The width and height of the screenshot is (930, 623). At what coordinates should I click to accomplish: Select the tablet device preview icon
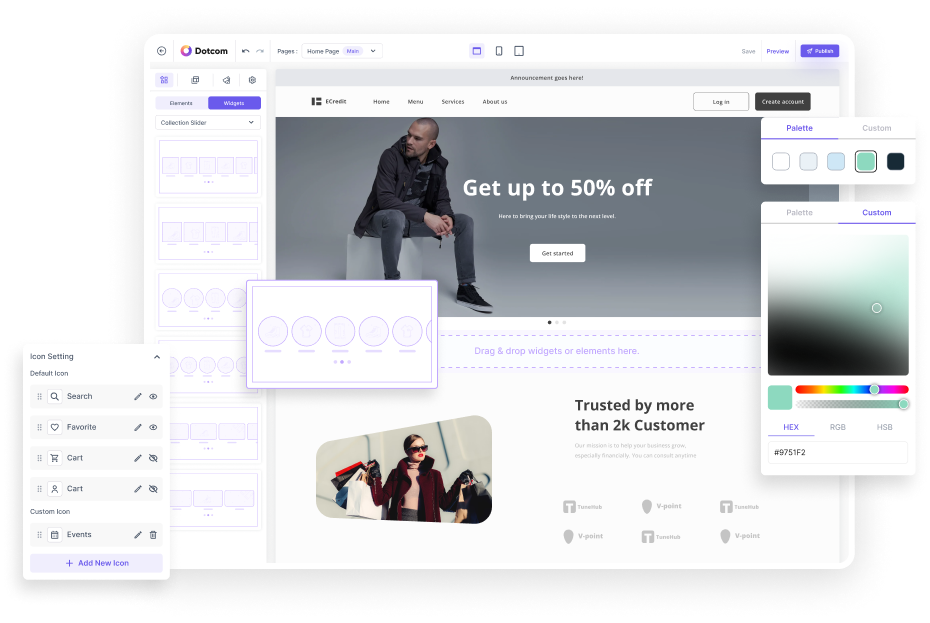tap(519, 51)
